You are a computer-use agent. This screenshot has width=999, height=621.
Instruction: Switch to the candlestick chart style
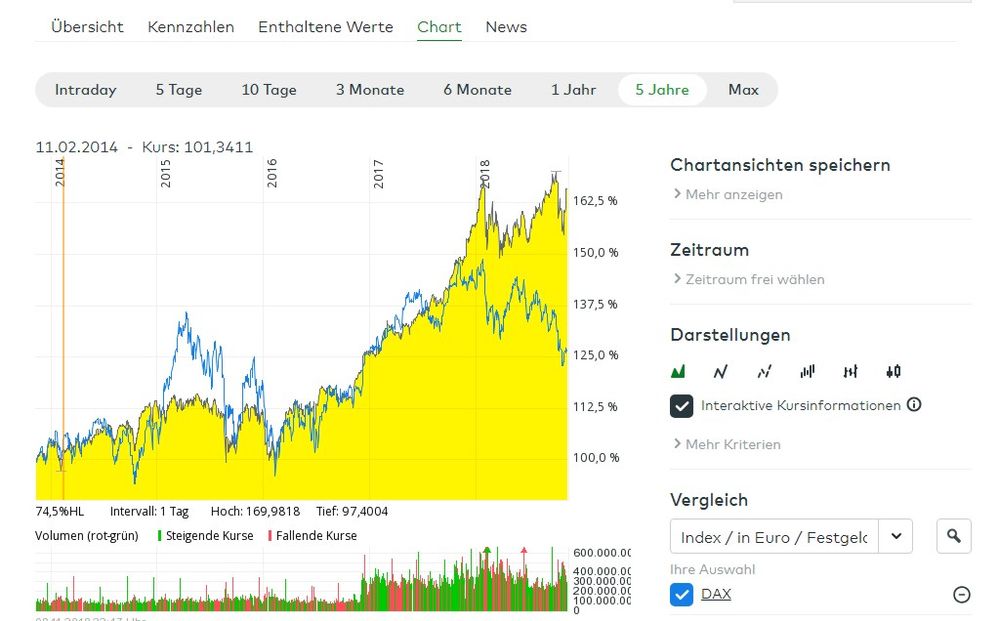[893, 371]
